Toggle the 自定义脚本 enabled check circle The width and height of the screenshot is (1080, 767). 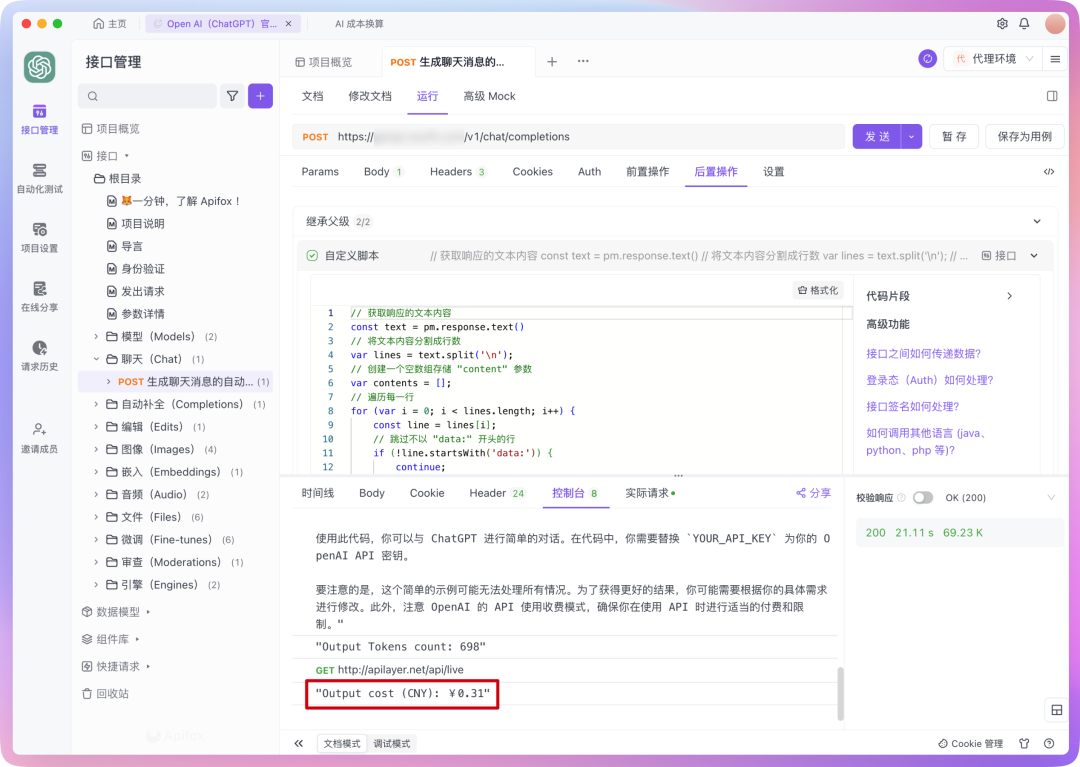(312, 256)
